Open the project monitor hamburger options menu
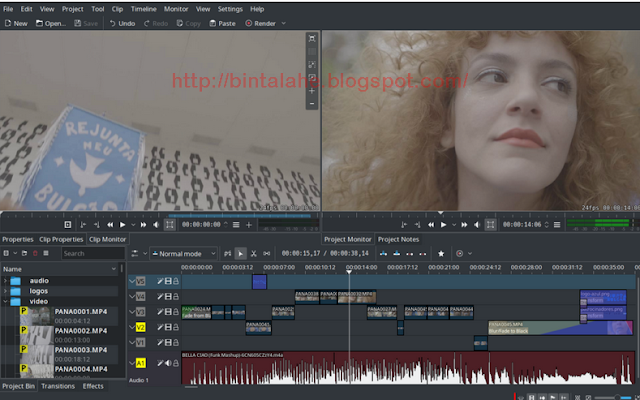This screenshot has height=400, width=640. point(557,224)
